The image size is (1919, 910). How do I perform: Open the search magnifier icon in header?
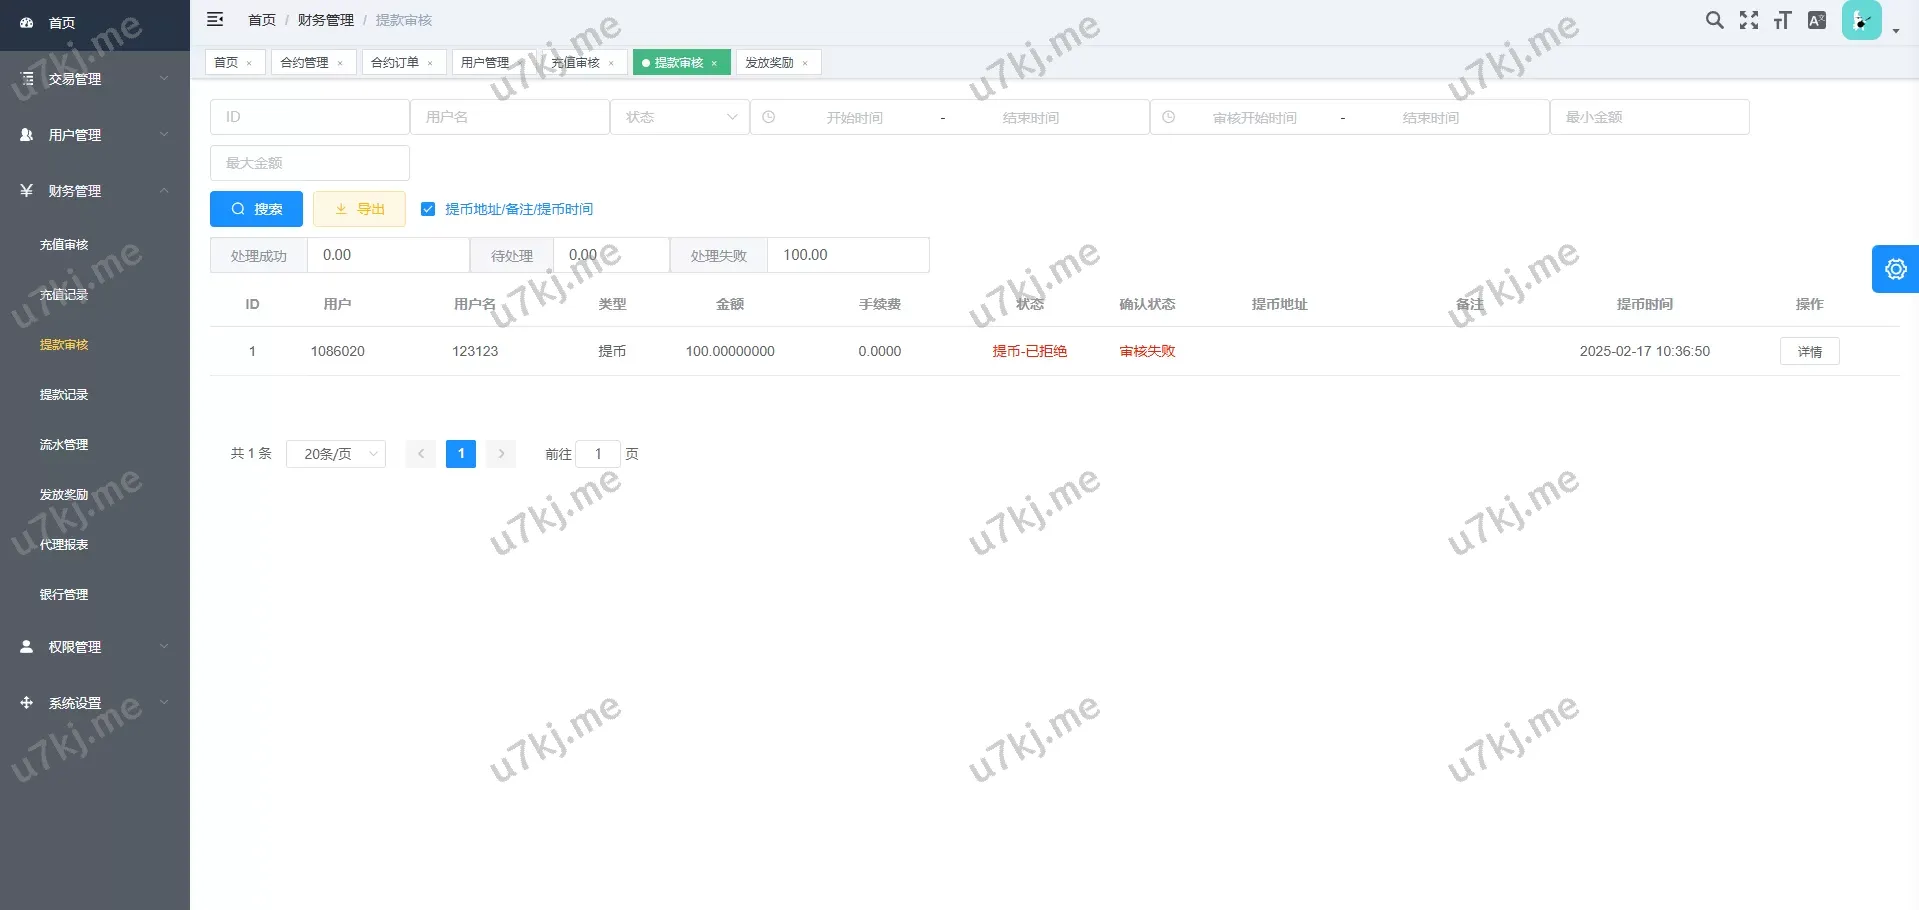click(x=1714, y=20)
